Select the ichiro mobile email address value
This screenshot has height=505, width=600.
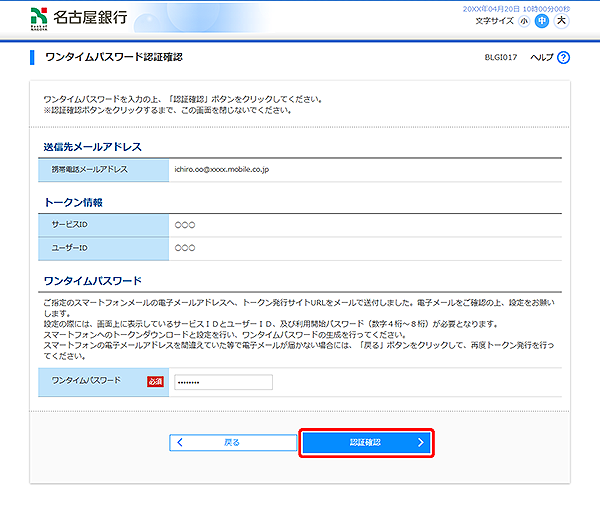coord(221,170)
